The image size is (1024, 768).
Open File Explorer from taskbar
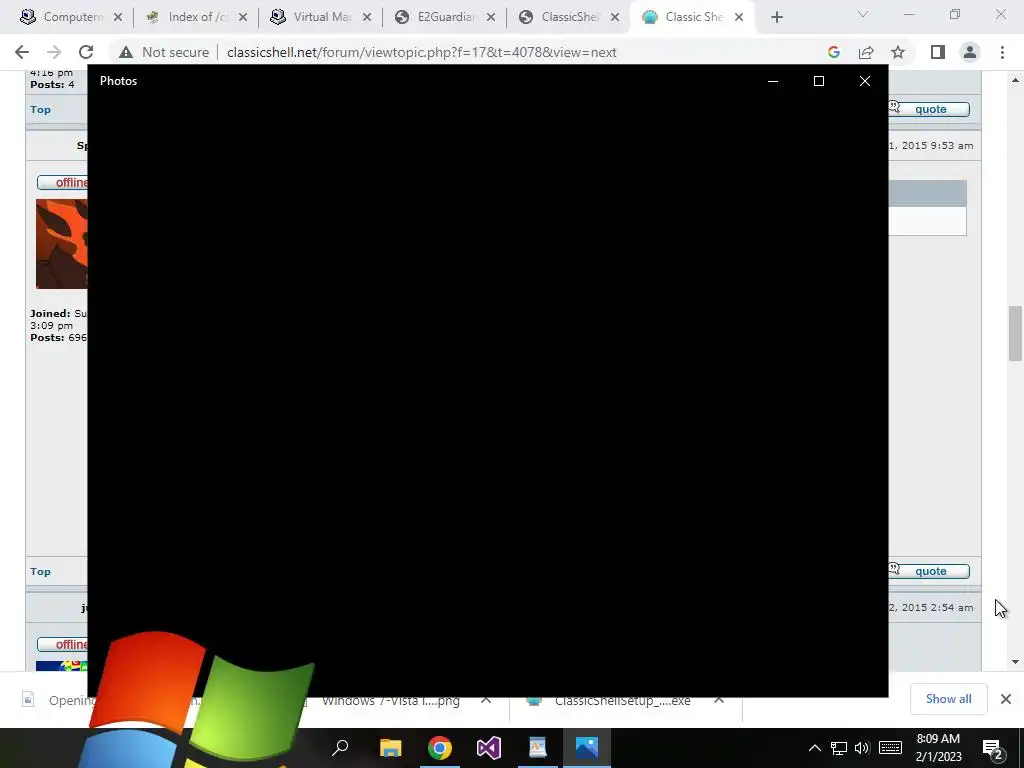[391, 748]
